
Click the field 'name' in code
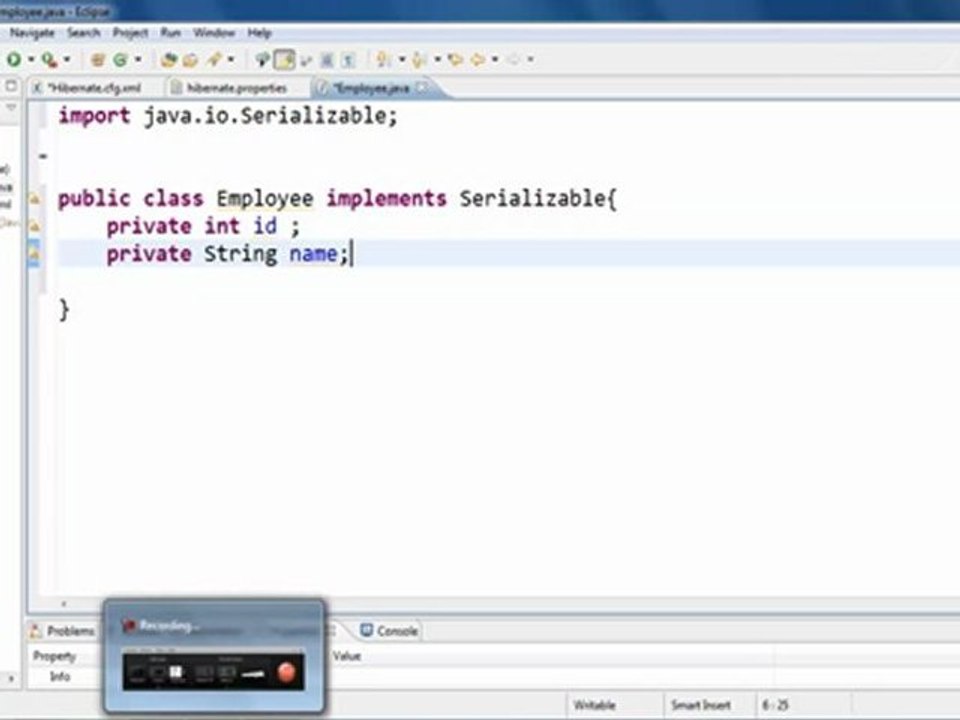(313, 253)
